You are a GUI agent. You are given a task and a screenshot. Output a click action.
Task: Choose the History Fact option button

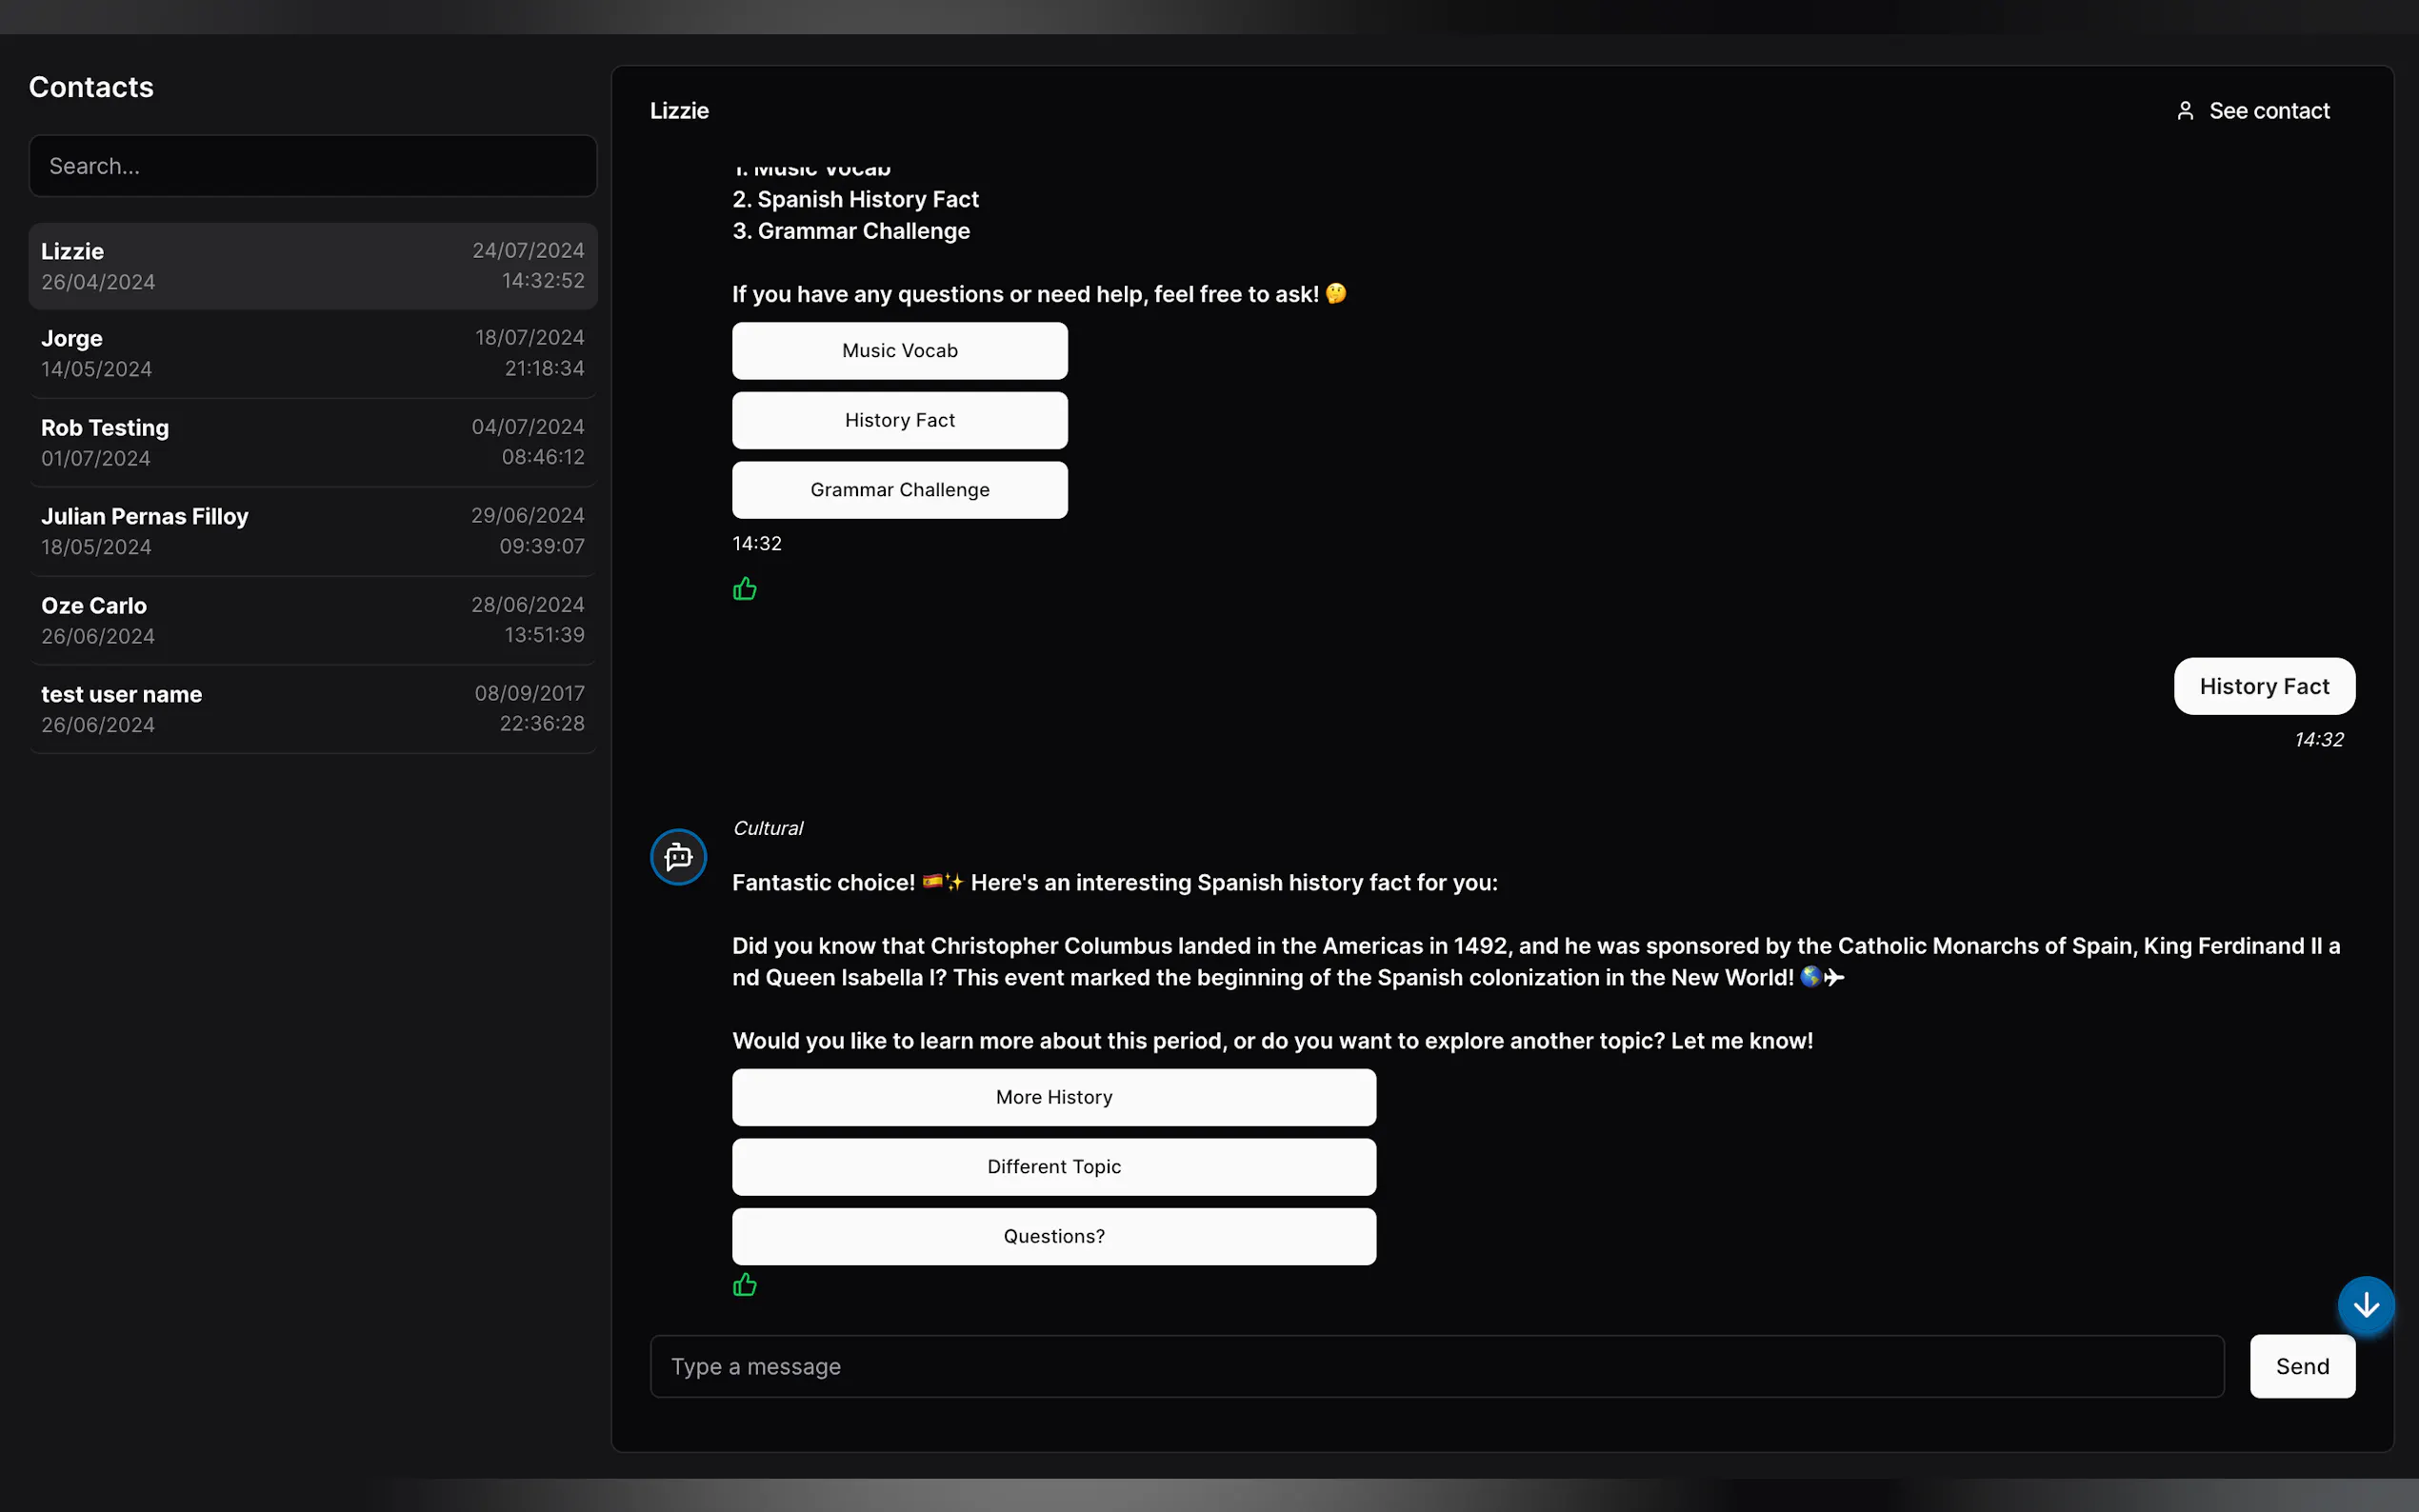point(899,420)
